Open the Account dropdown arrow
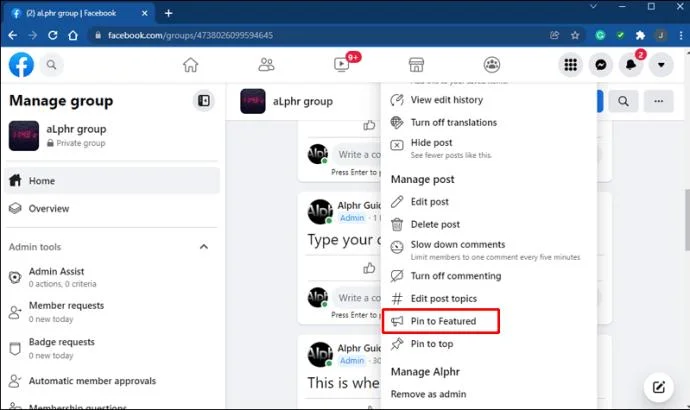The height and width of the screenshot is (410, 690). coord(661,65)
